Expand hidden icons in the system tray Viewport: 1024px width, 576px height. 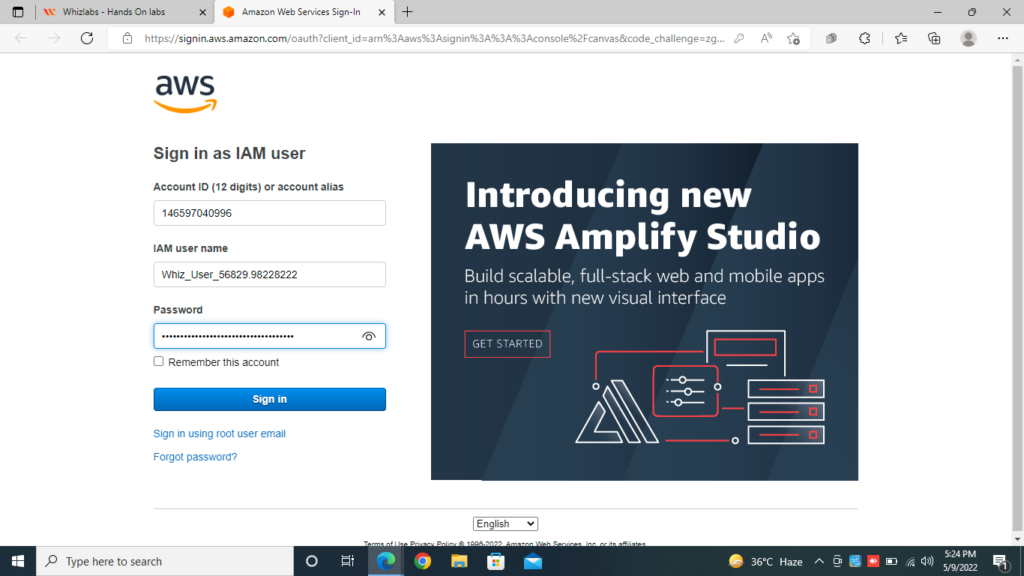pyautogui.click(x=819, y=561)
